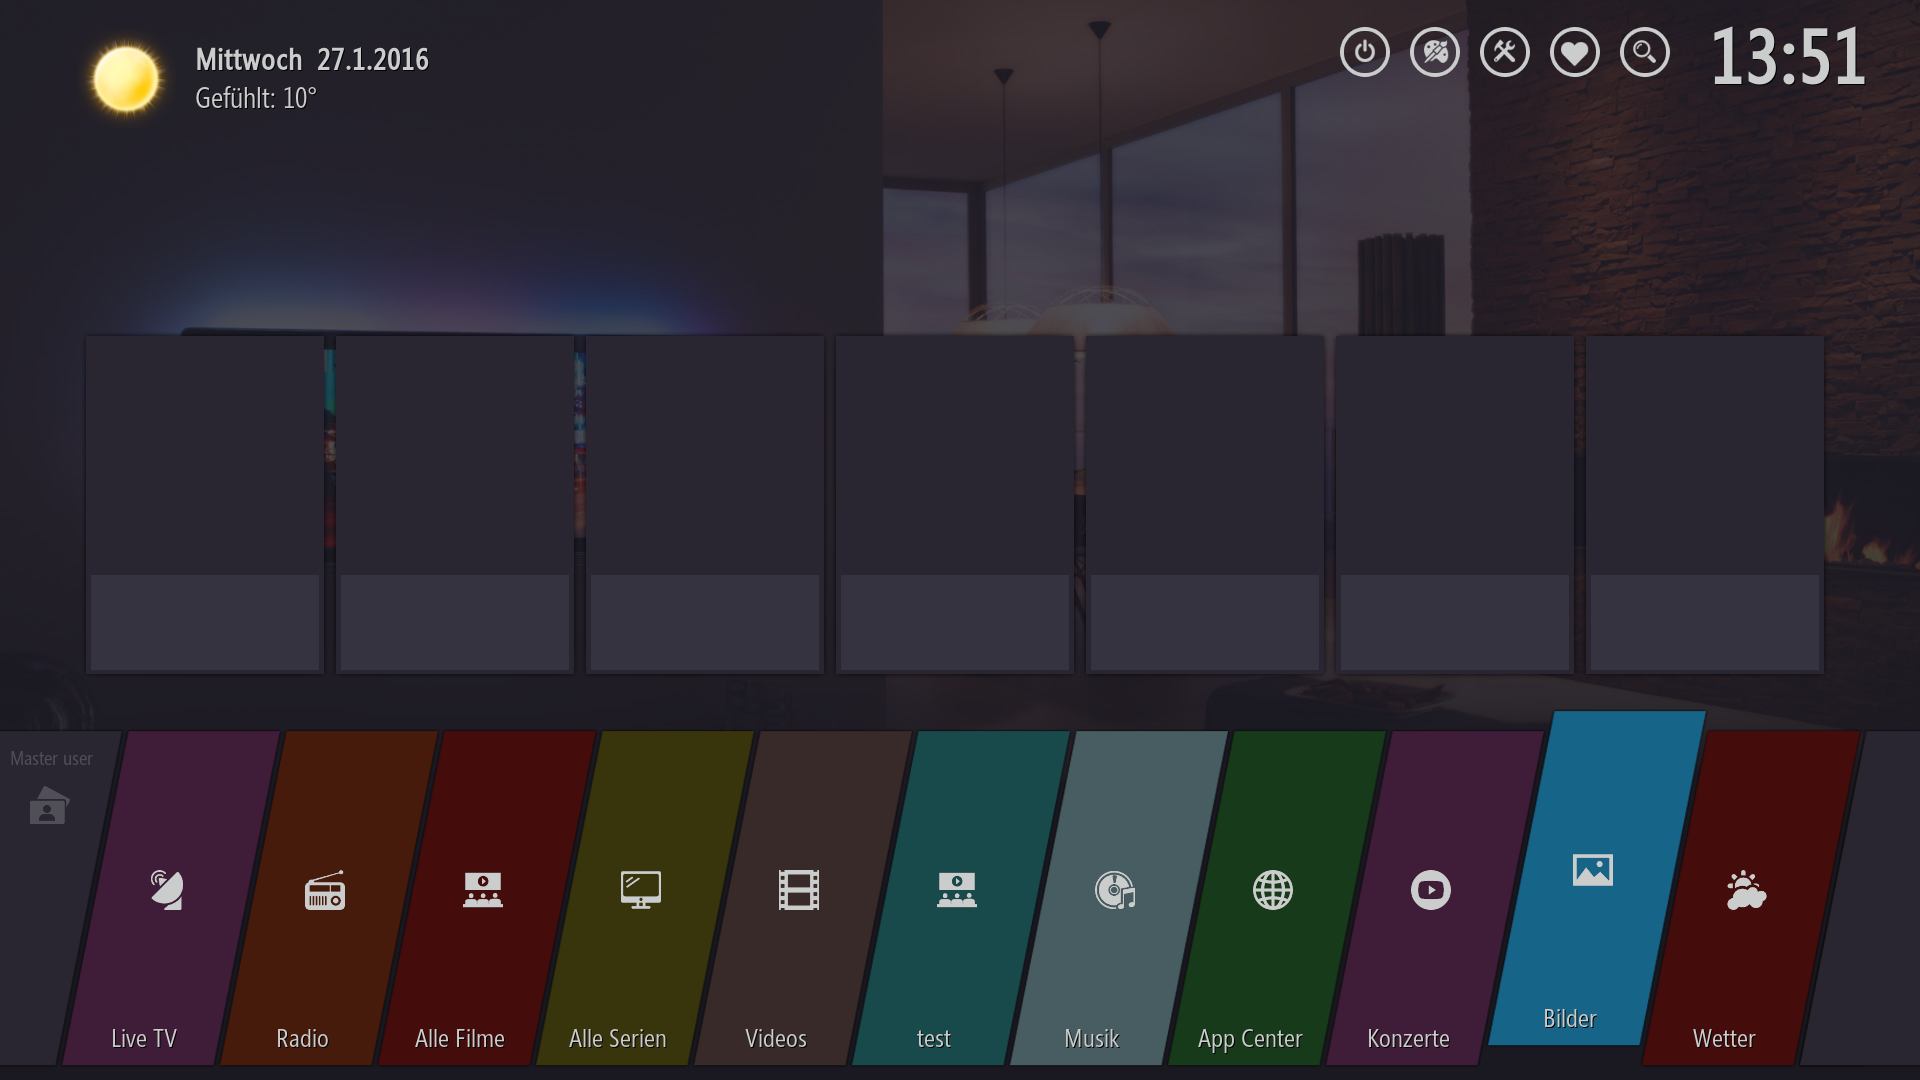
Task: Select the Live TV menu label
Action: click(x=144, y=1038)
